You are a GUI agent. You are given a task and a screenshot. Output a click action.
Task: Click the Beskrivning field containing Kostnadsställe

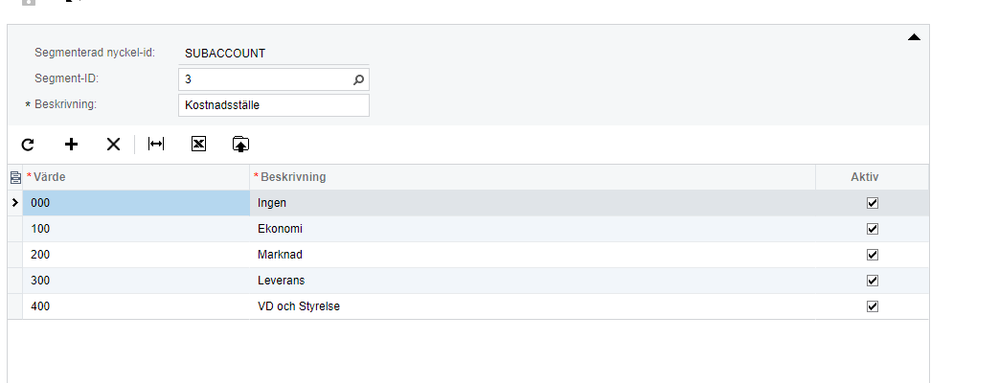[x=273, y=106]
